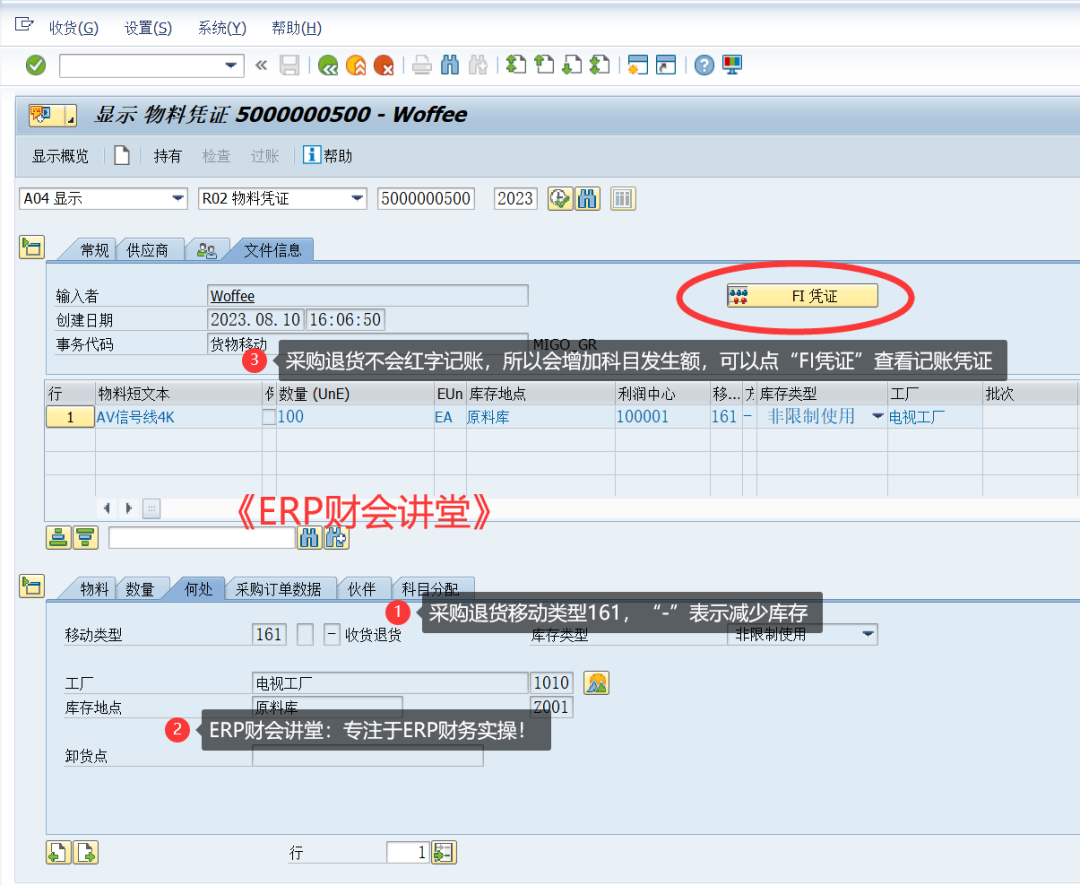This screenshot has height=886, width=1080.
Task: Open the A04 显示 action dropdown
Action: pos(179,198)
